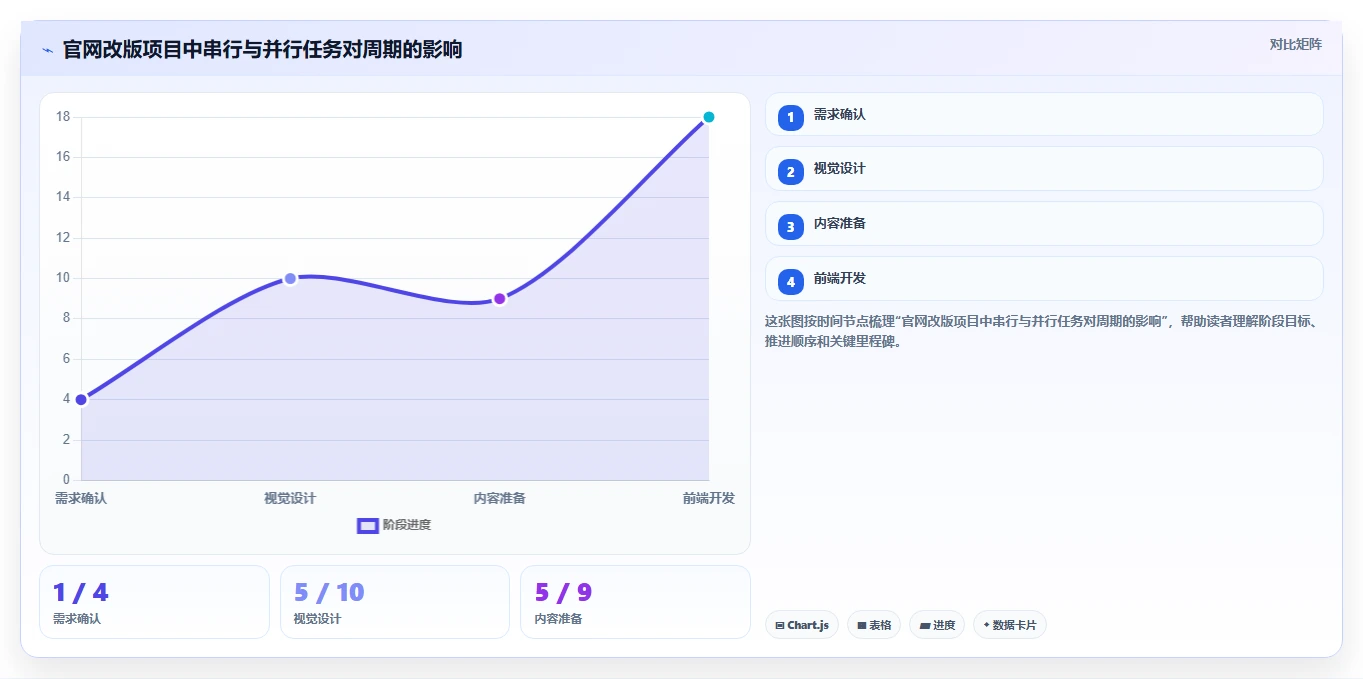The image size is (1363, 679).
Task: Open the 5 / 10 视觉设计 data card
Action: tap(395, 602)
